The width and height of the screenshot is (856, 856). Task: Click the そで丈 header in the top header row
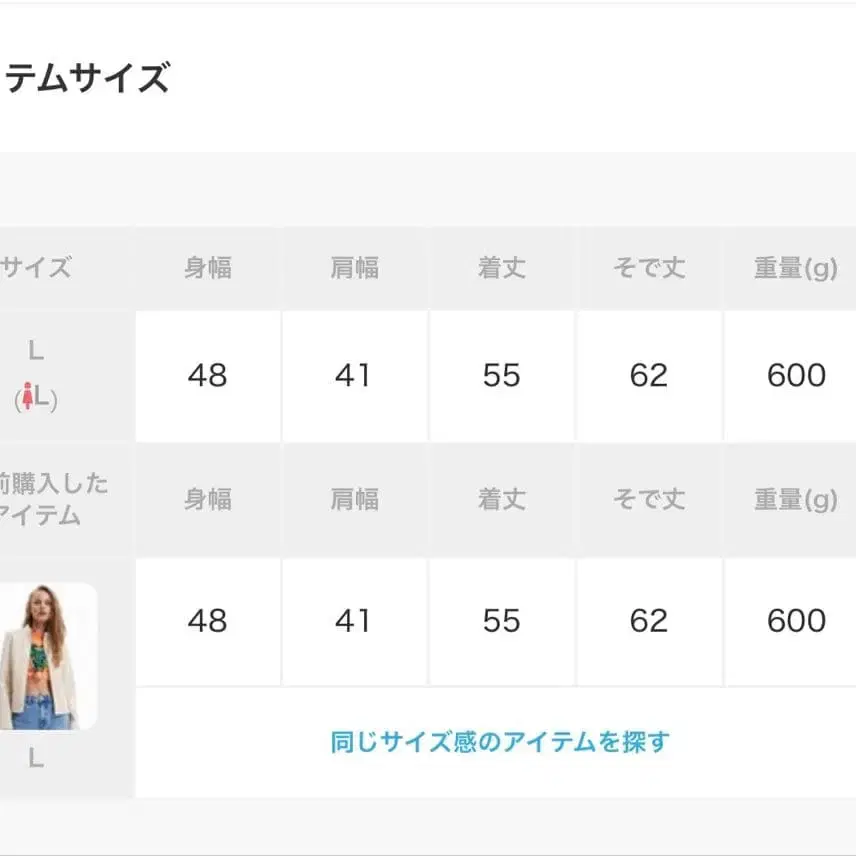click(648, 268)
